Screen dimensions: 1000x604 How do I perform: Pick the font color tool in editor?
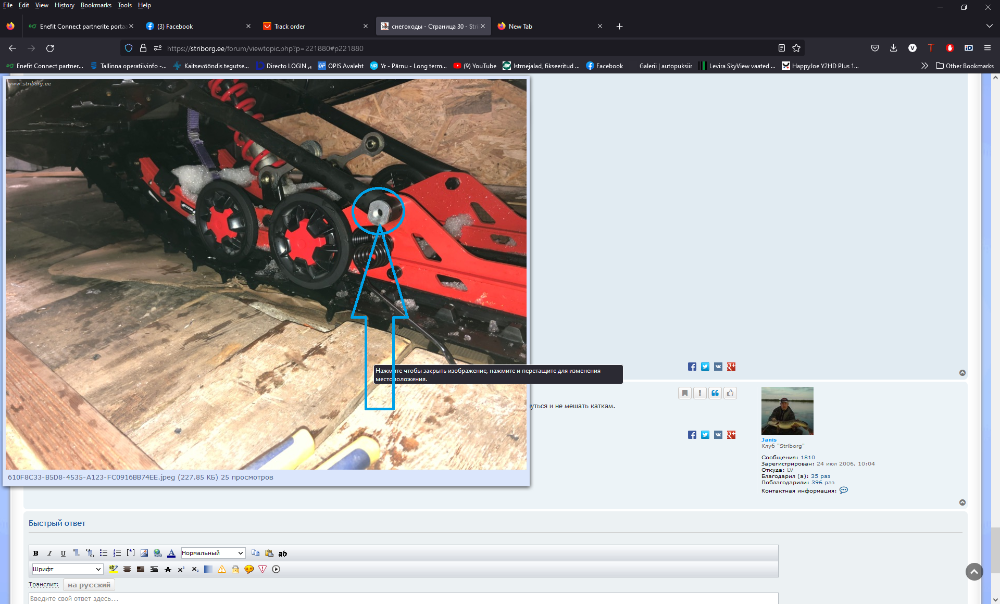tap(171, 553)
